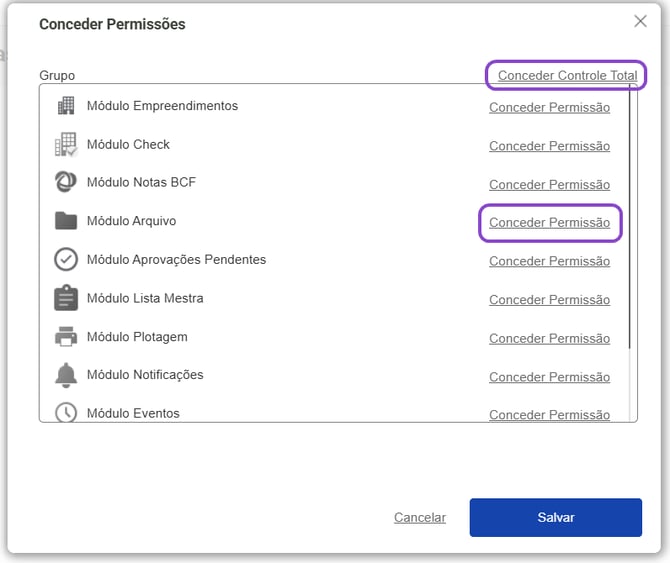Click the Módulo Arquivo folder icon
This screenshot has height=563, width=670.
pyautogui.click(x=66, y=221)
